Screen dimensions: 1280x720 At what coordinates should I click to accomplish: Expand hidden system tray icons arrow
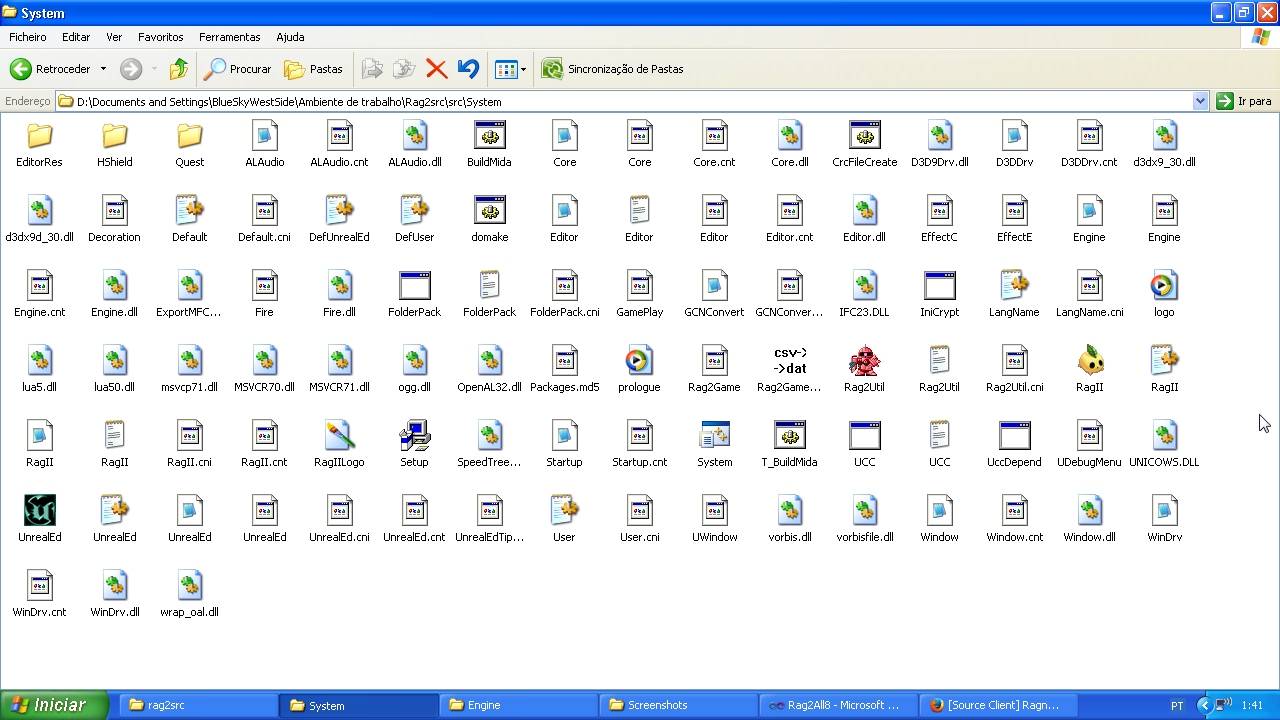1204,705
